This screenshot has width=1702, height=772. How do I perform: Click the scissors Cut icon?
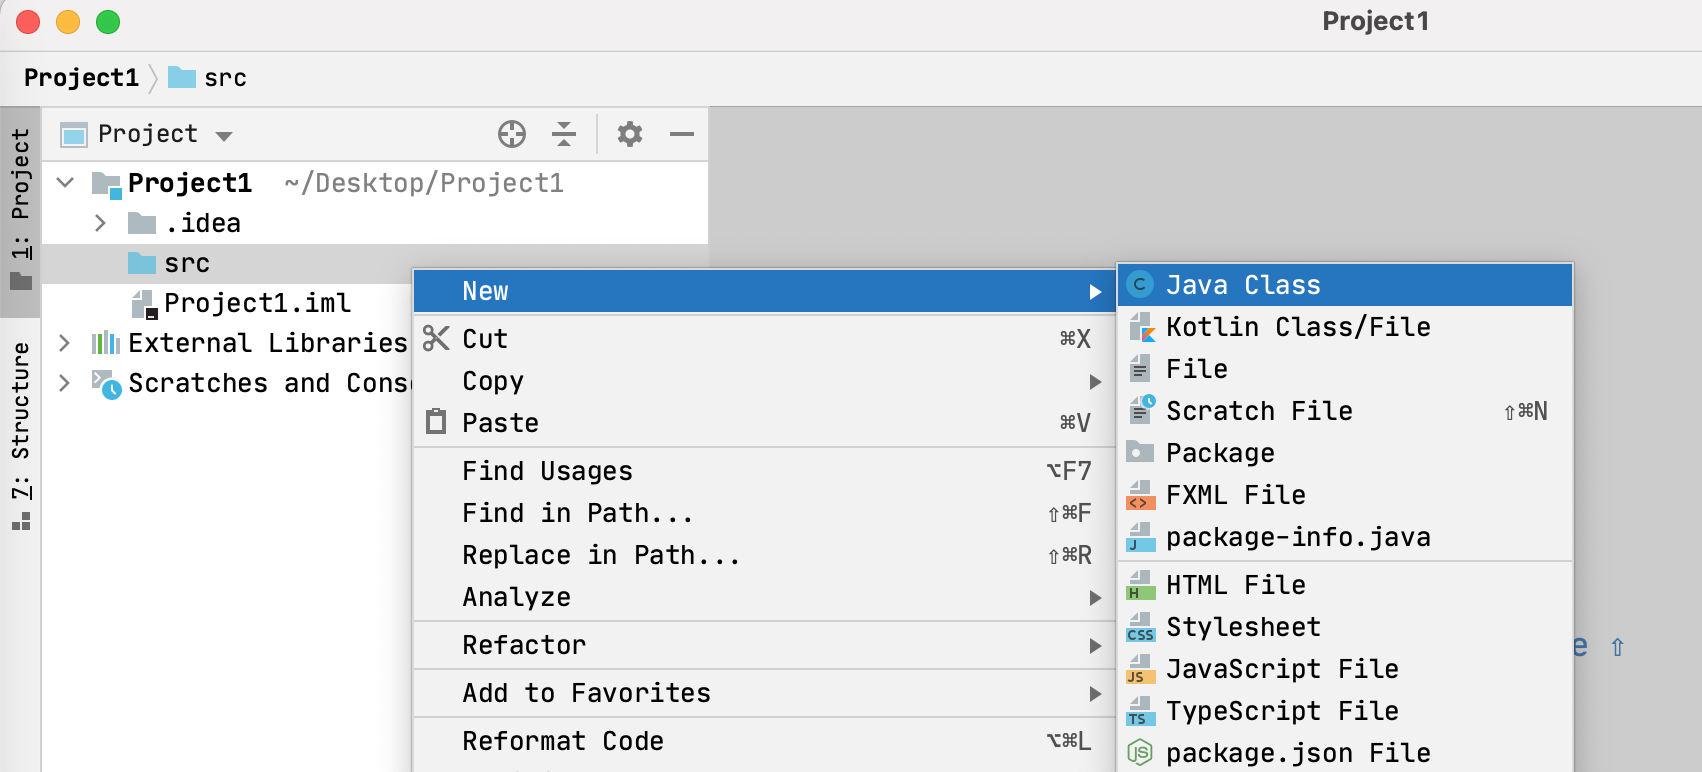(436, 338)
